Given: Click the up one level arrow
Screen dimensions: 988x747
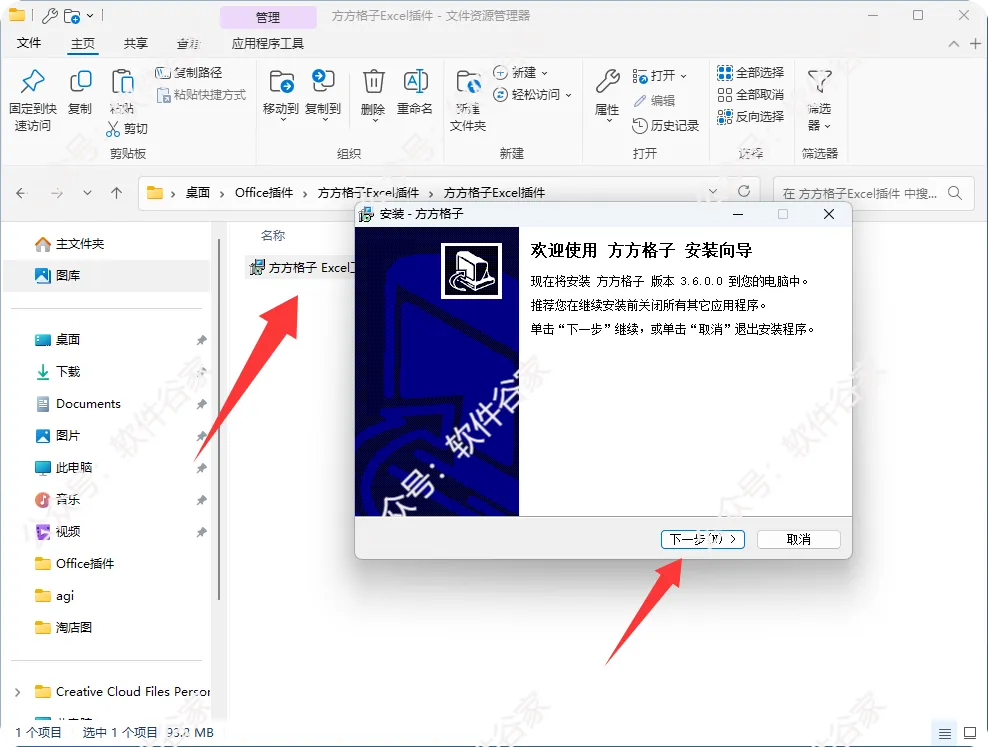Looking at the screenshot, I should (x=117, y=193).
